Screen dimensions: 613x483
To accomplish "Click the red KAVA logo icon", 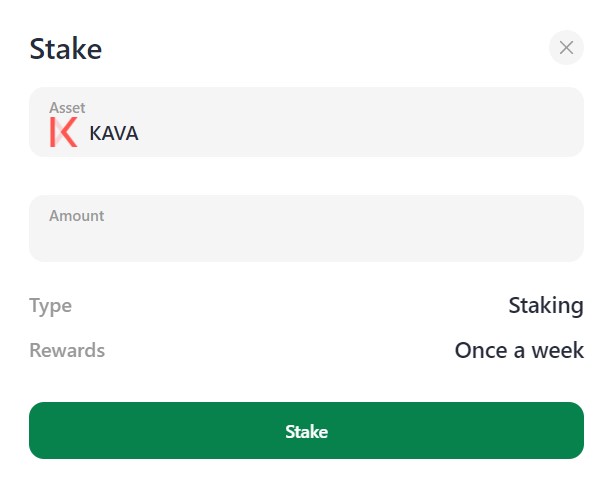I will [x=63, y=132].
